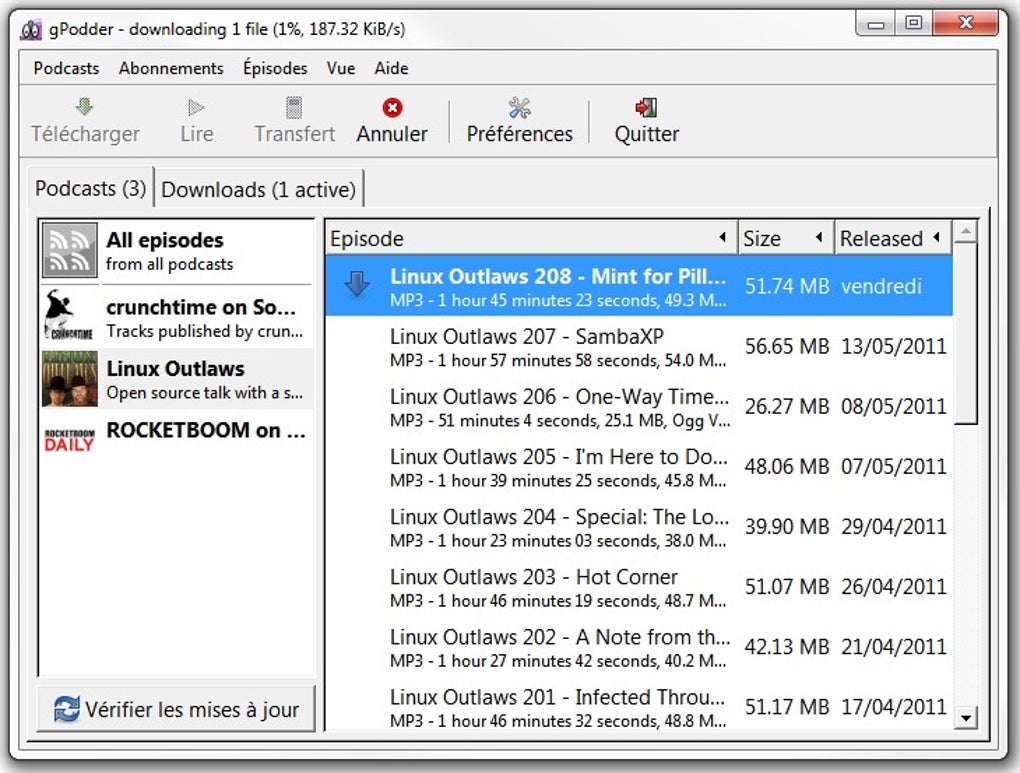The height and width of the screenshot is (773, 1020).
Task: Click the Télécharger download arrow icon
Action: point(85,107)
